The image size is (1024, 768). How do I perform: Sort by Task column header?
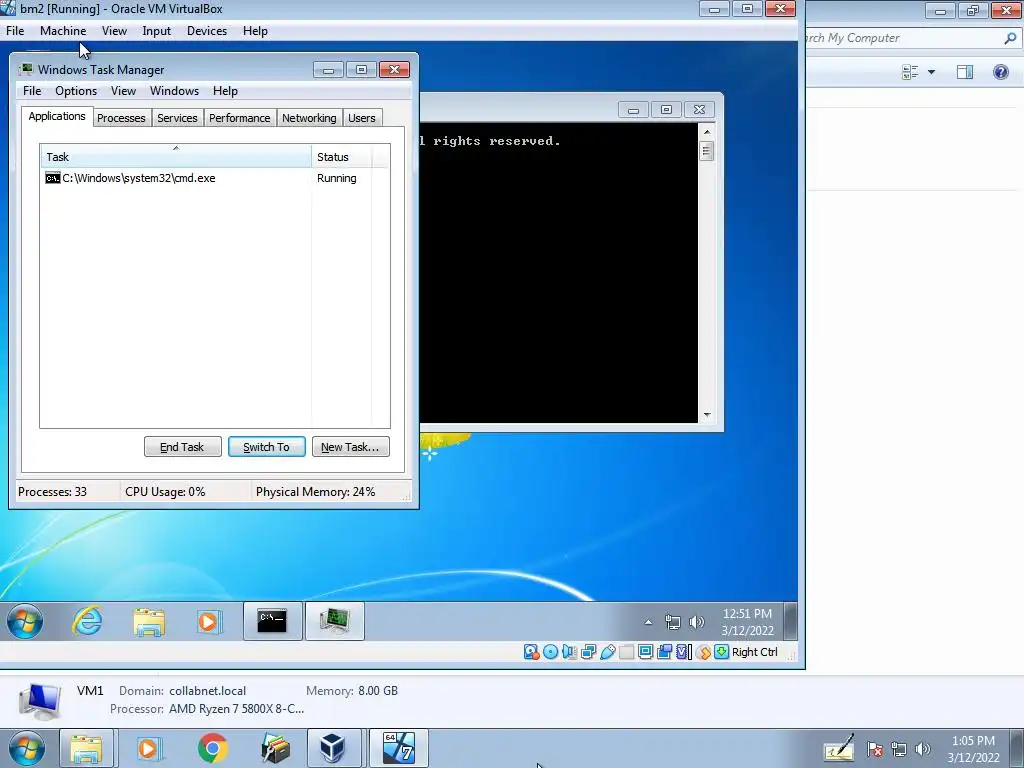click(x=176, y=157)
